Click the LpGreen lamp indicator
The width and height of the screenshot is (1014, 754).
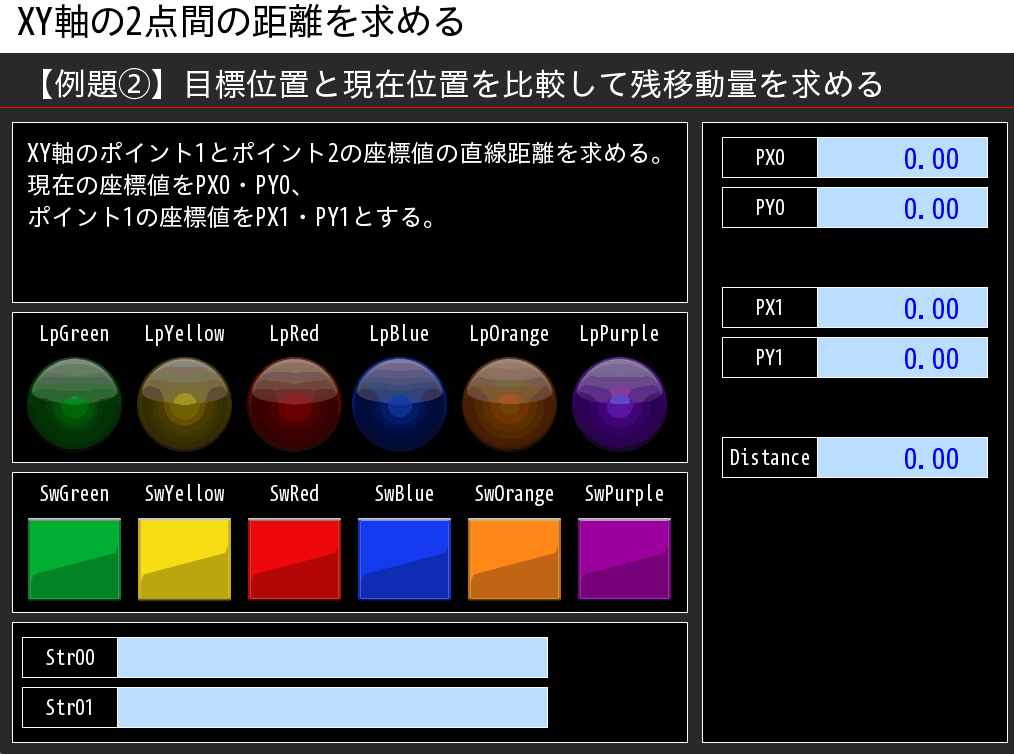[75, 403]
